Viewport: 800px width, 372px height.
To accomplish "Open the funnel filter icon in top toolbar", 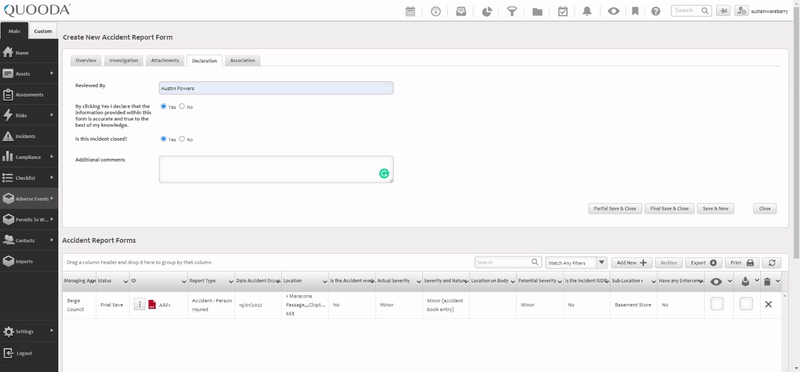I will pyautogui.click(x=512, y=11).
